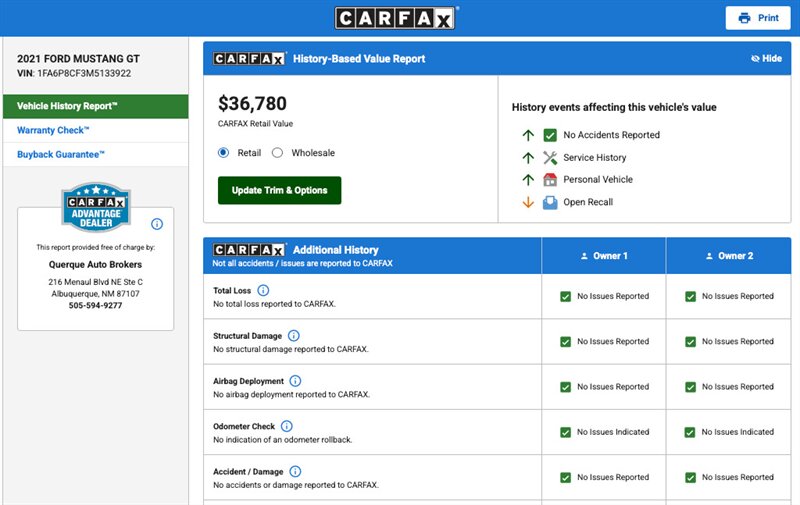Screen dimensions: 800x505
Task: Open the Buyback Guarantee link
Action: pyautogui.click(x=61, y=155)
